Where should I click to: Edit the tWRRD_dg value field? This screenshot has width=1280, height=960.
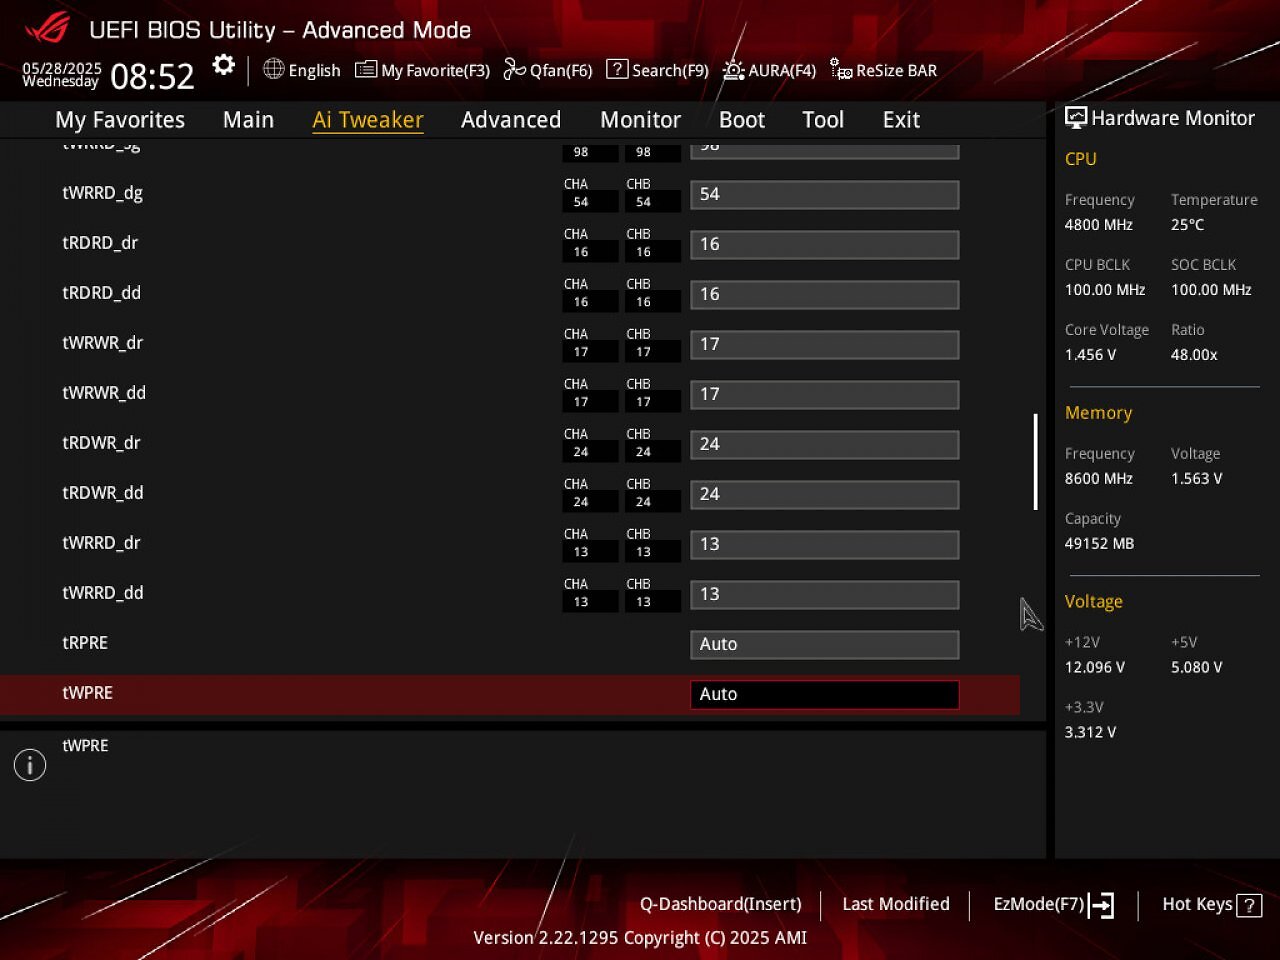(x=825, y=194)
